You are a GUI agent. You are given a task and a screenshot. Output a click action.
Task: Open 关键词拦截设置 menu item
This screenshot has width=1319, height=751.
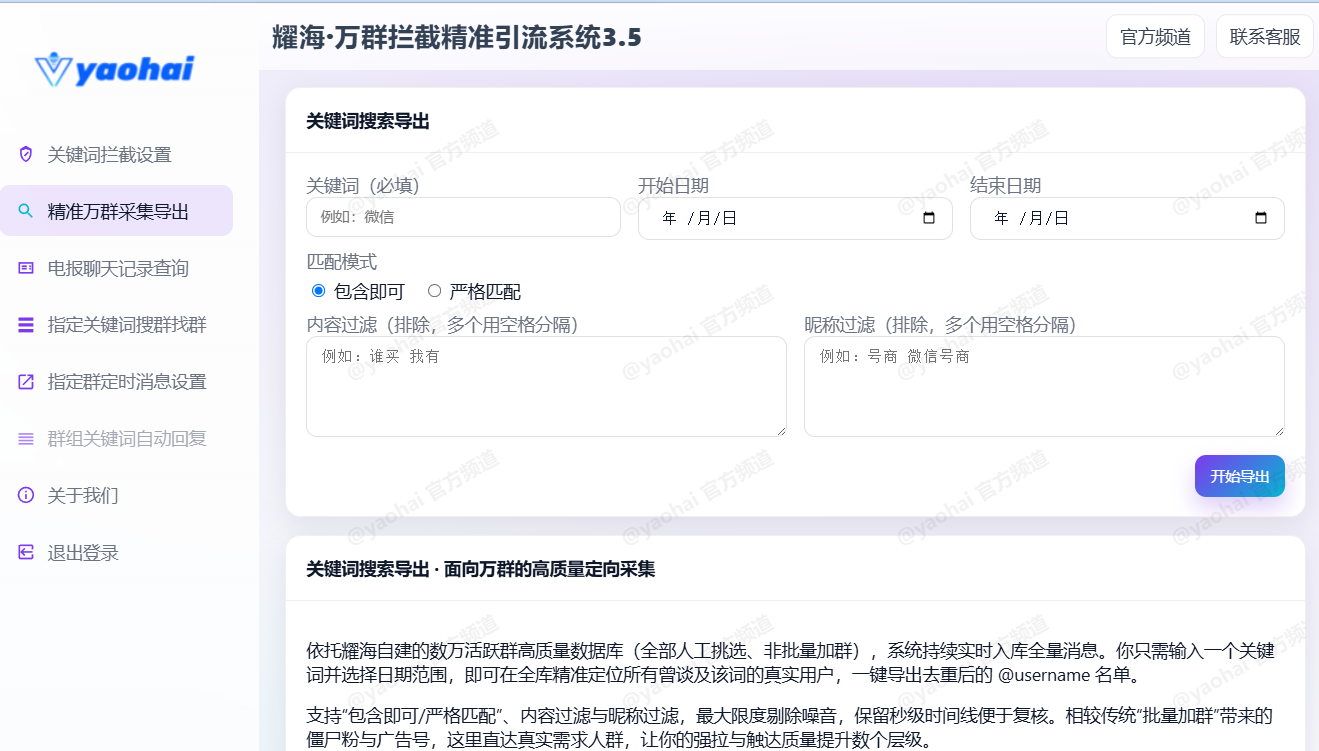pyautogui.click(x=110, y=155)
